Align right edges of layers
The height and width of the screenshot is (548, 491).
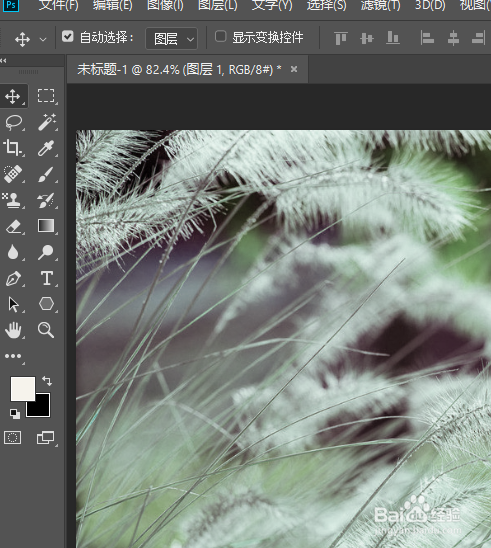(479, 38)
